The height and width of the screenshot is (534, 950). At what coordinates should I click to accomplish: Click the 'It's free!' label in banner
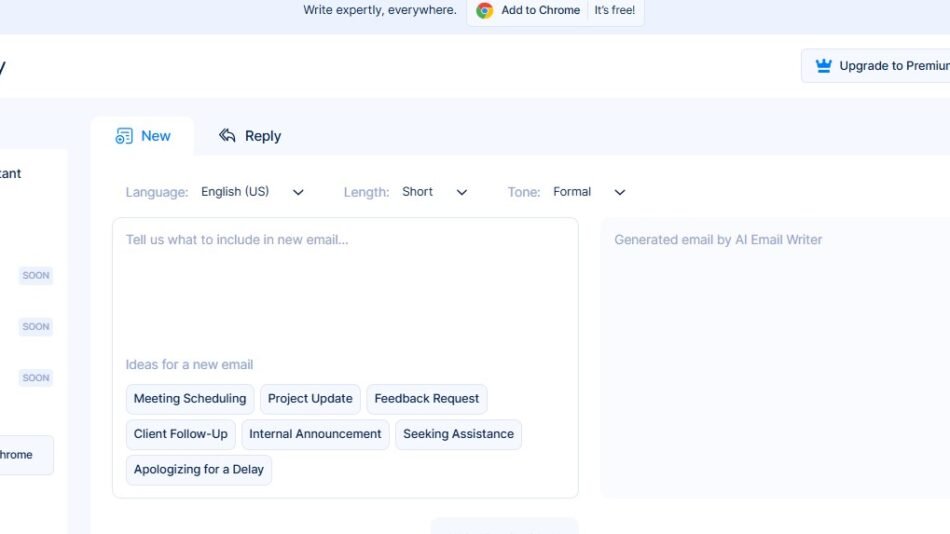point(614,10)
